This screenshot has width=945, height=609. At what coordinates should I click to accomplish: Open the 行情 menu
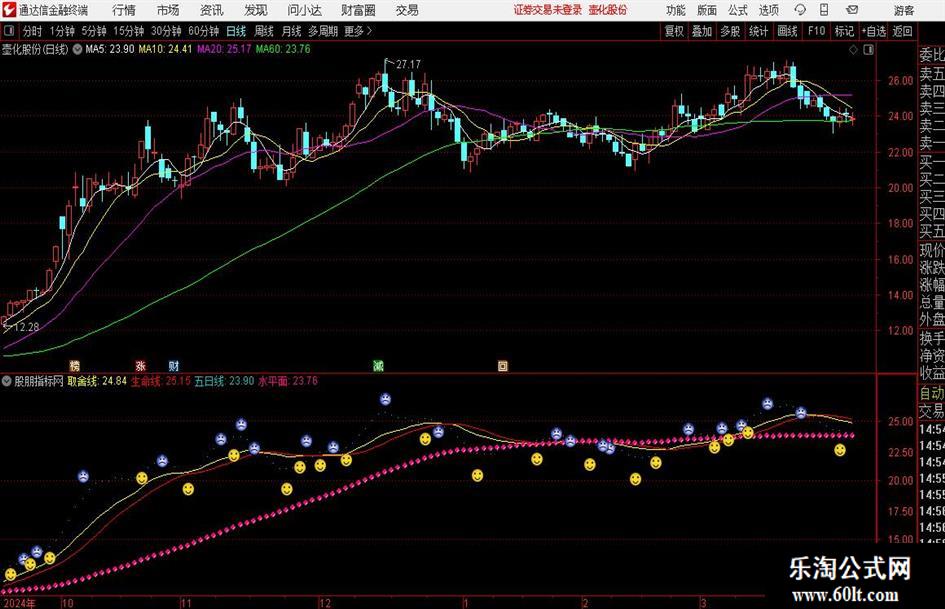click(124, 10)
